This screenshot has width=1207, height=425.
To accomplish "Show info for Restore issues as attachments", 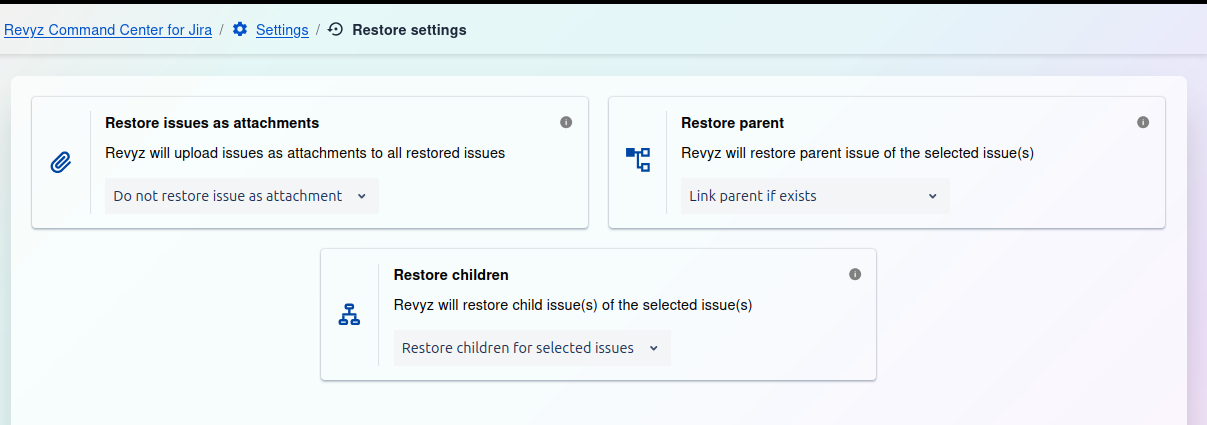I will coord(566,122).
